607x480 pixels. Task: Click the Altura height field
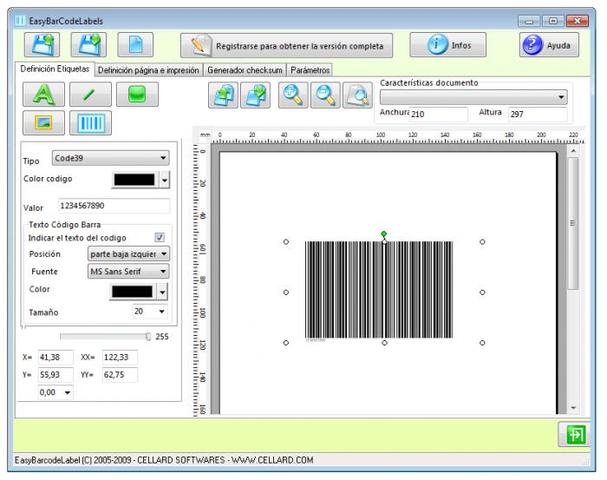(x=538, y=114)
